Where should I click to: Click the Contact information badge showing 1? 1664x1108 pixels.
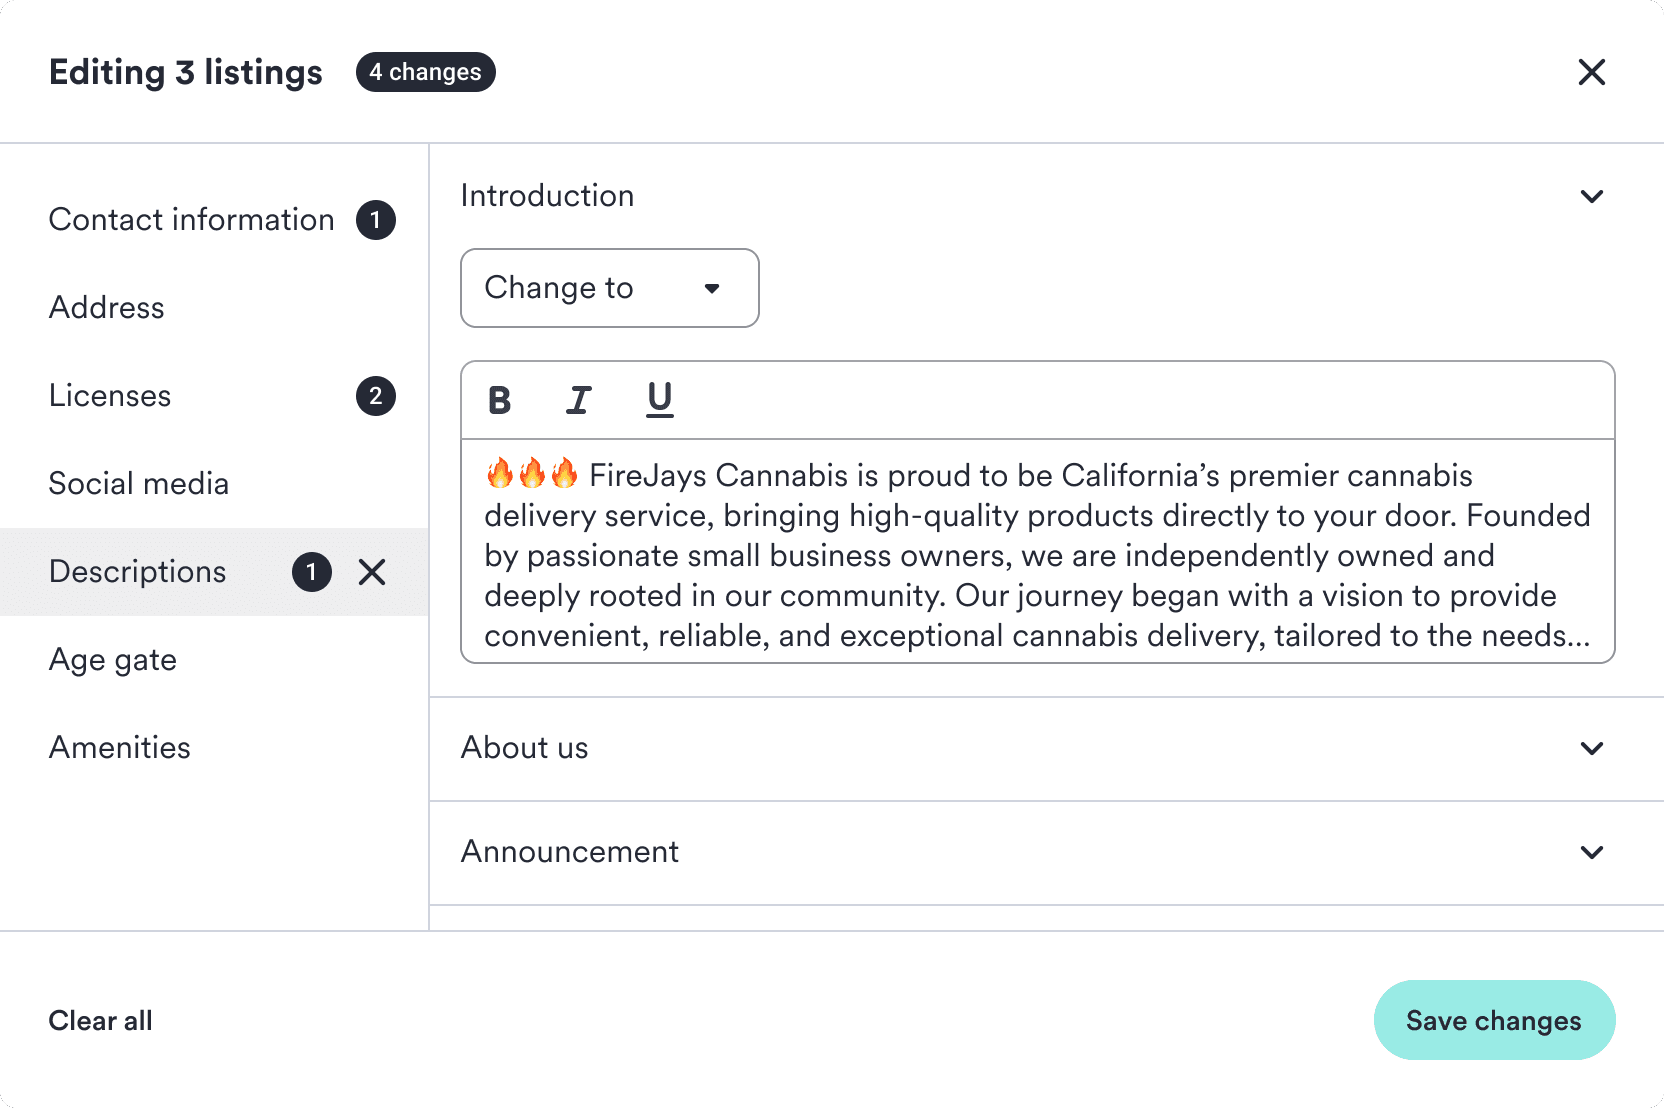click(376, 220)
